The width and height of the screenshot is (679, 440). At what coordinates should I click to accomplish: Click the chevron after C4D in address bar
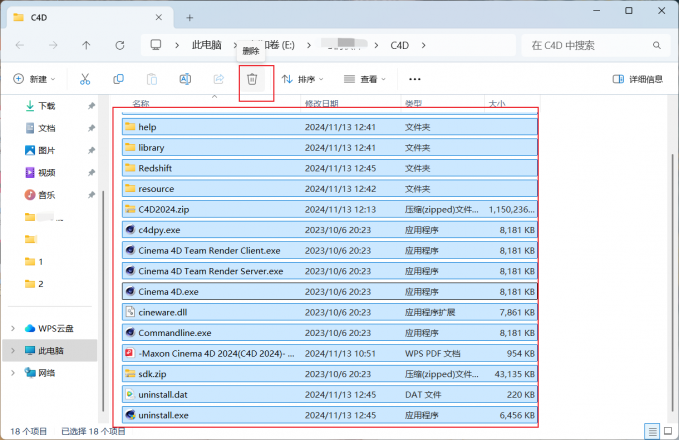(423, 45)
